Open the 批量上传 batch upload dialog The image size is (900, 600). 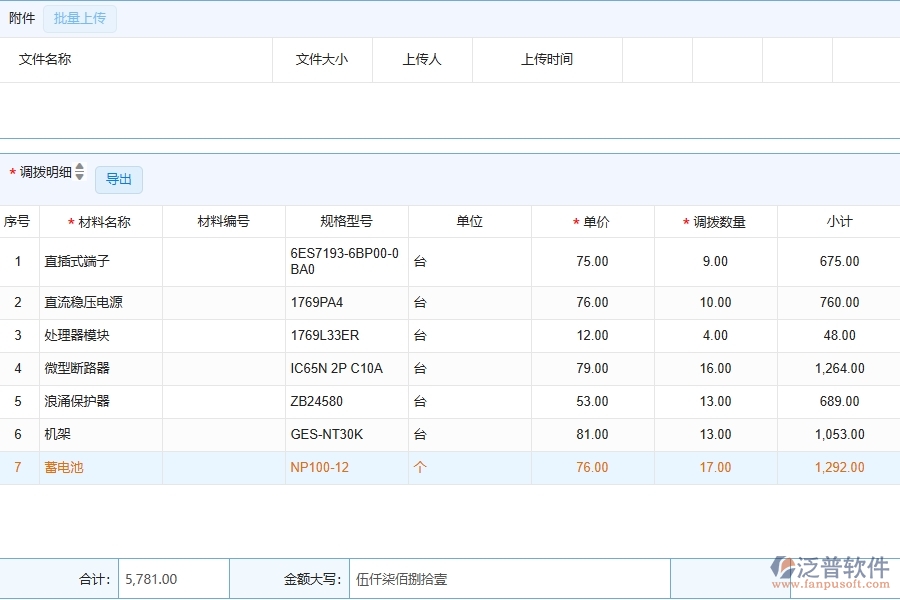80,18
